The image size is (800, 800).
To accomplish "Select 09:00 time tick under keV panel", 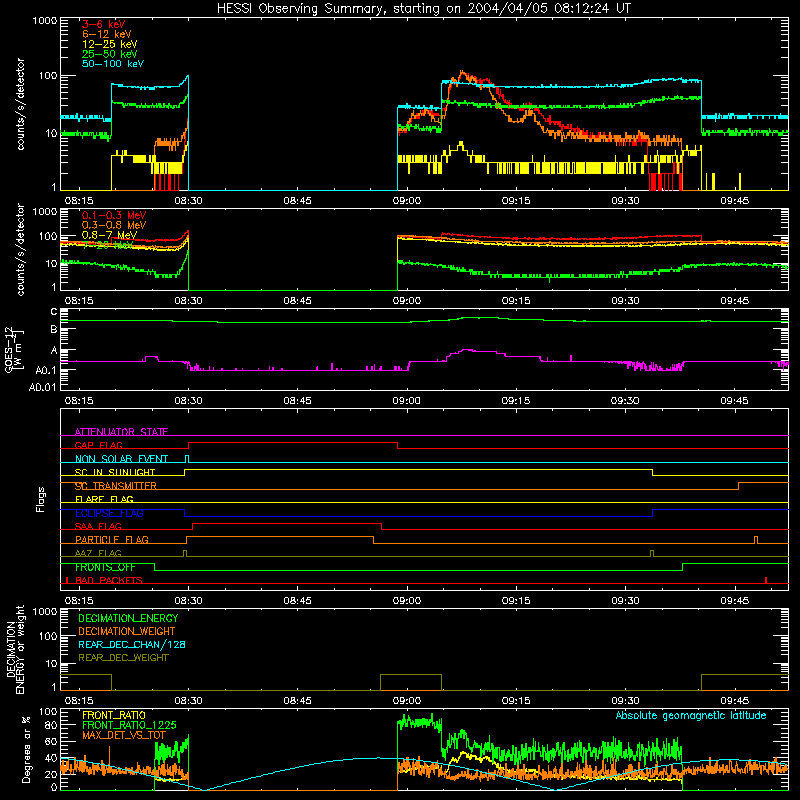I will 407,201.
